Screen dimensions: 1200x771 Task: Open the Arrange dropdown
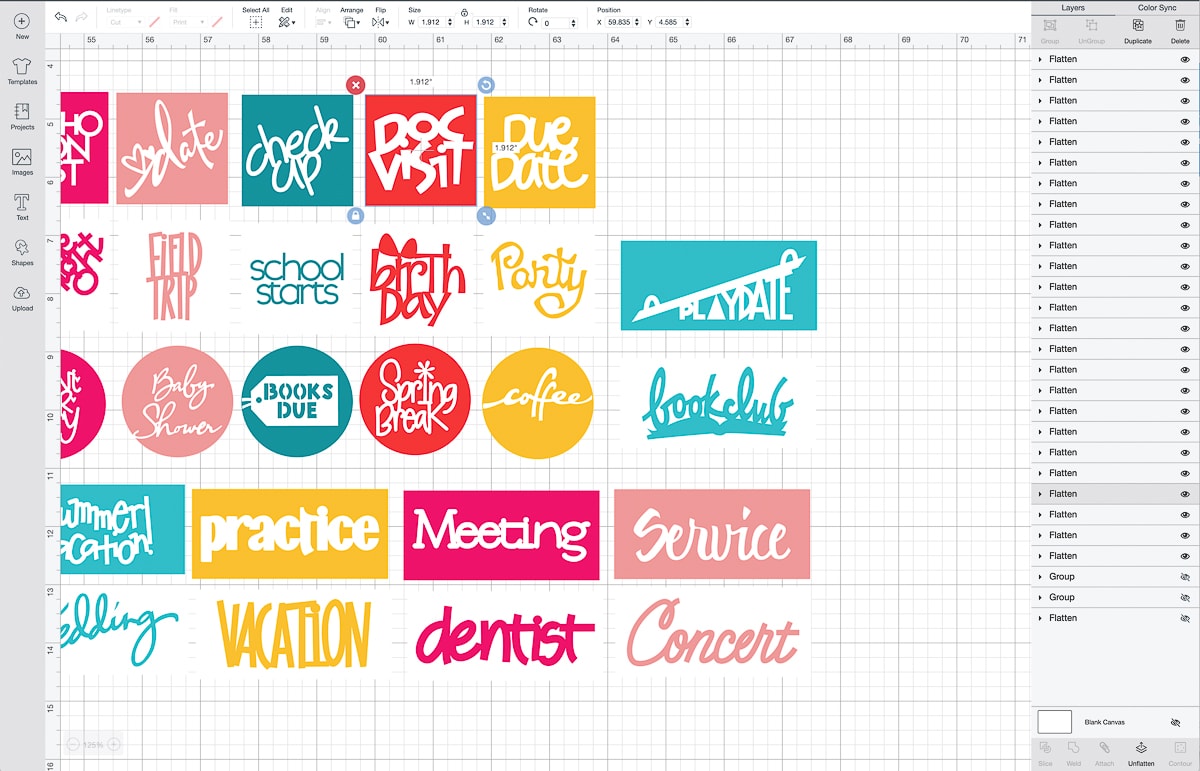click(352, 21)
